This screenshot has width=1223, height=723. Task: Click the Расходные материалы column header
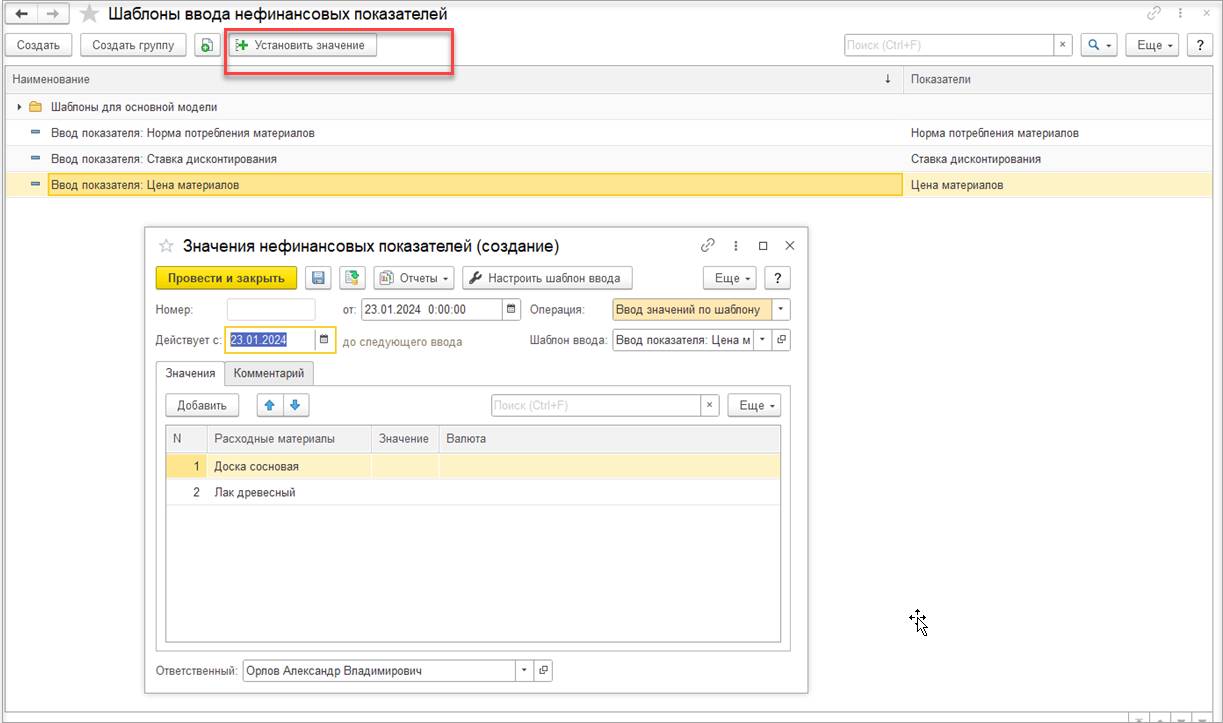click(x=289, y=438)
